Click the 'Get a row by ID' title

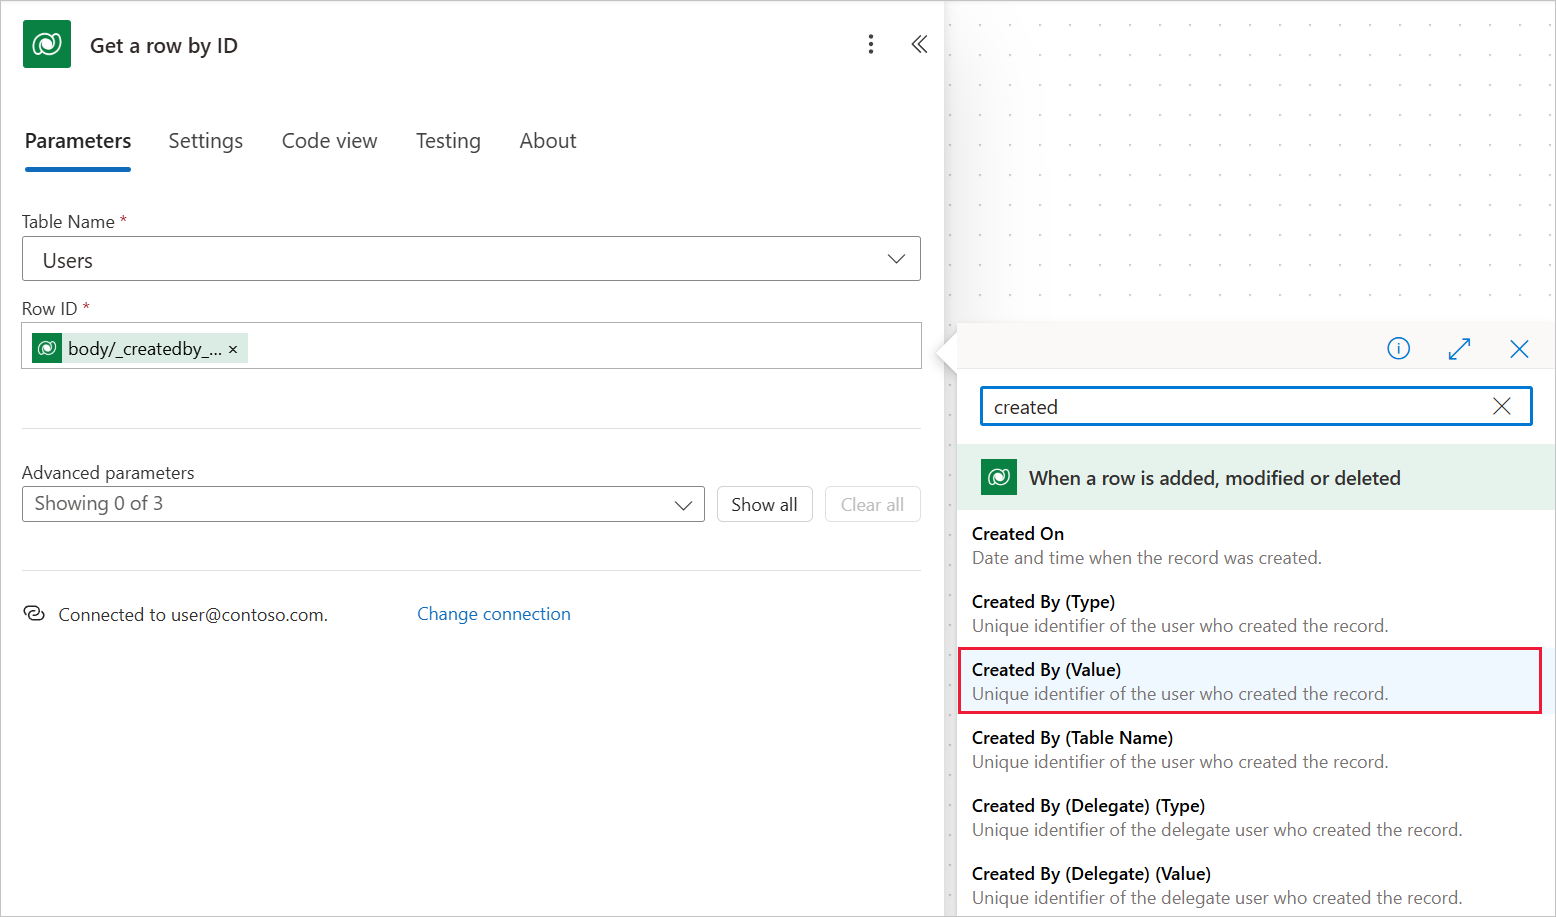tap(164, 46)
